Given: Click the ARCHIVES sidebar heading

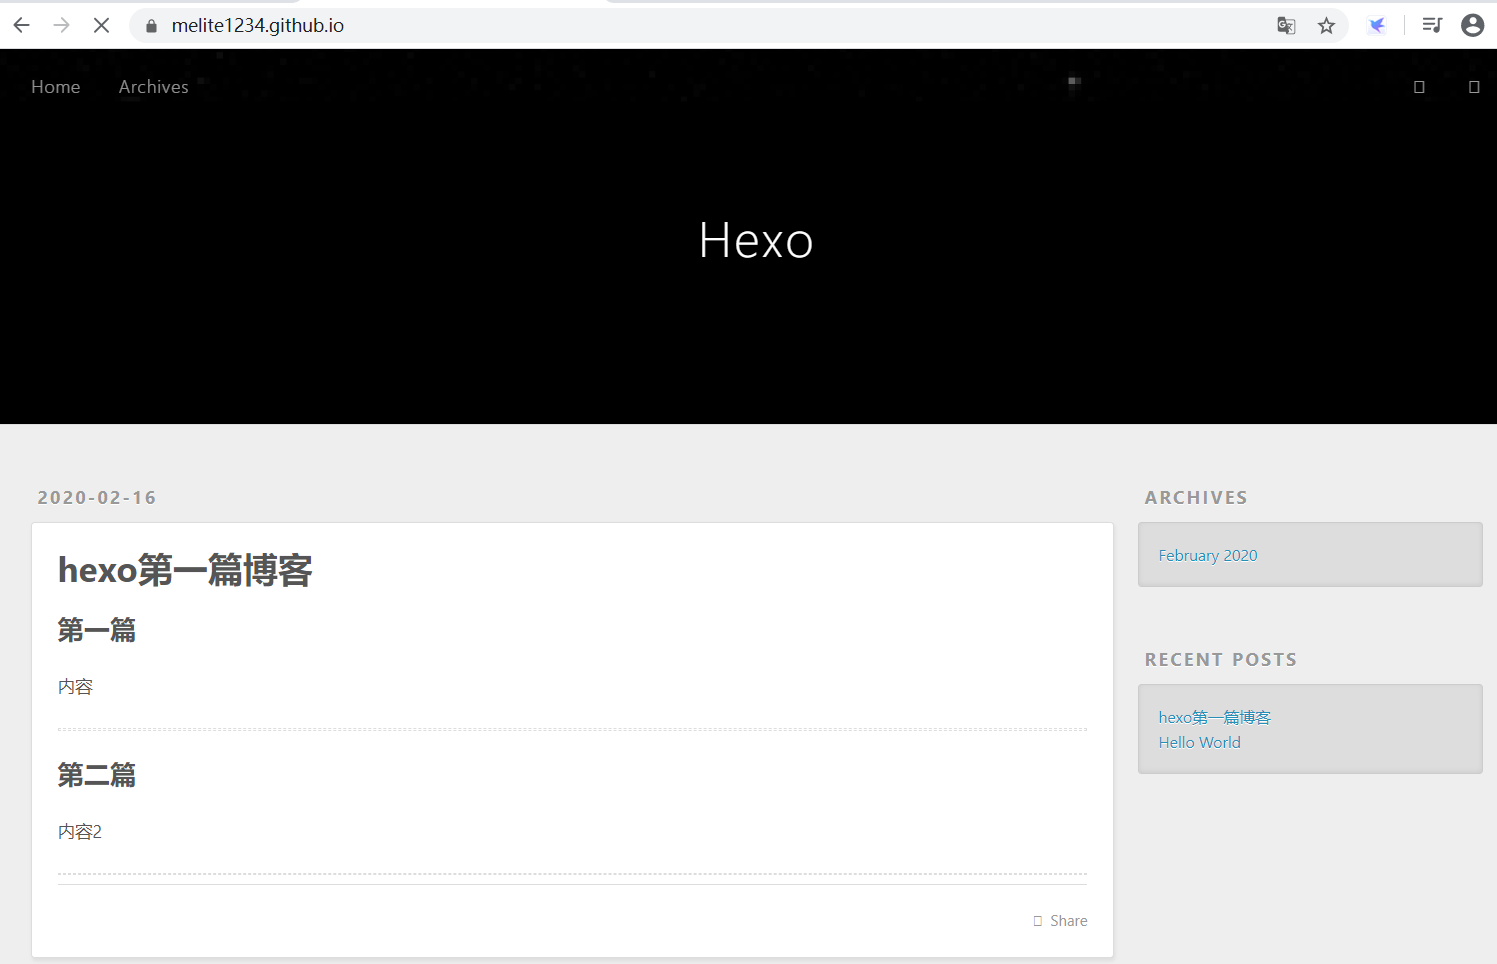Looking at the screenshot, I should tap(1196, 498).
